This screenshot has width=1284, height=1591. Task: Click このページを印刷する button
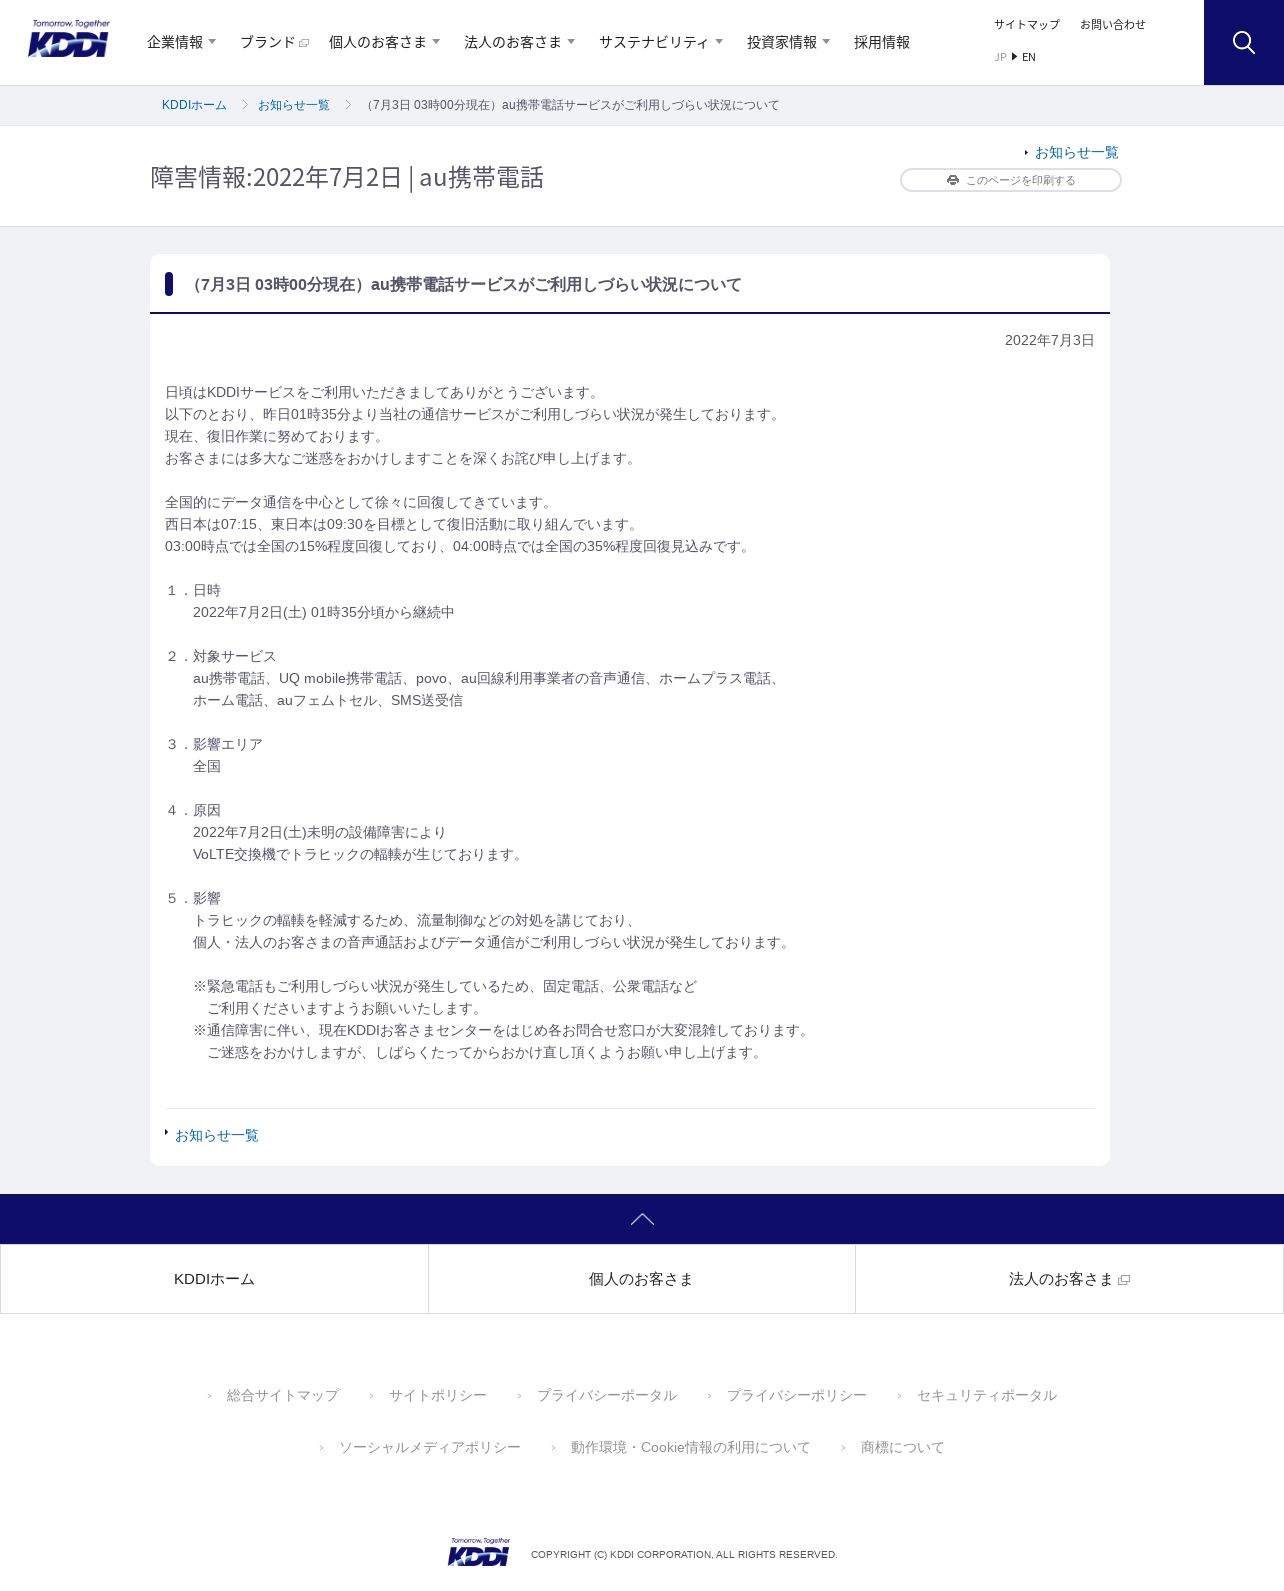coord(1011,180)
